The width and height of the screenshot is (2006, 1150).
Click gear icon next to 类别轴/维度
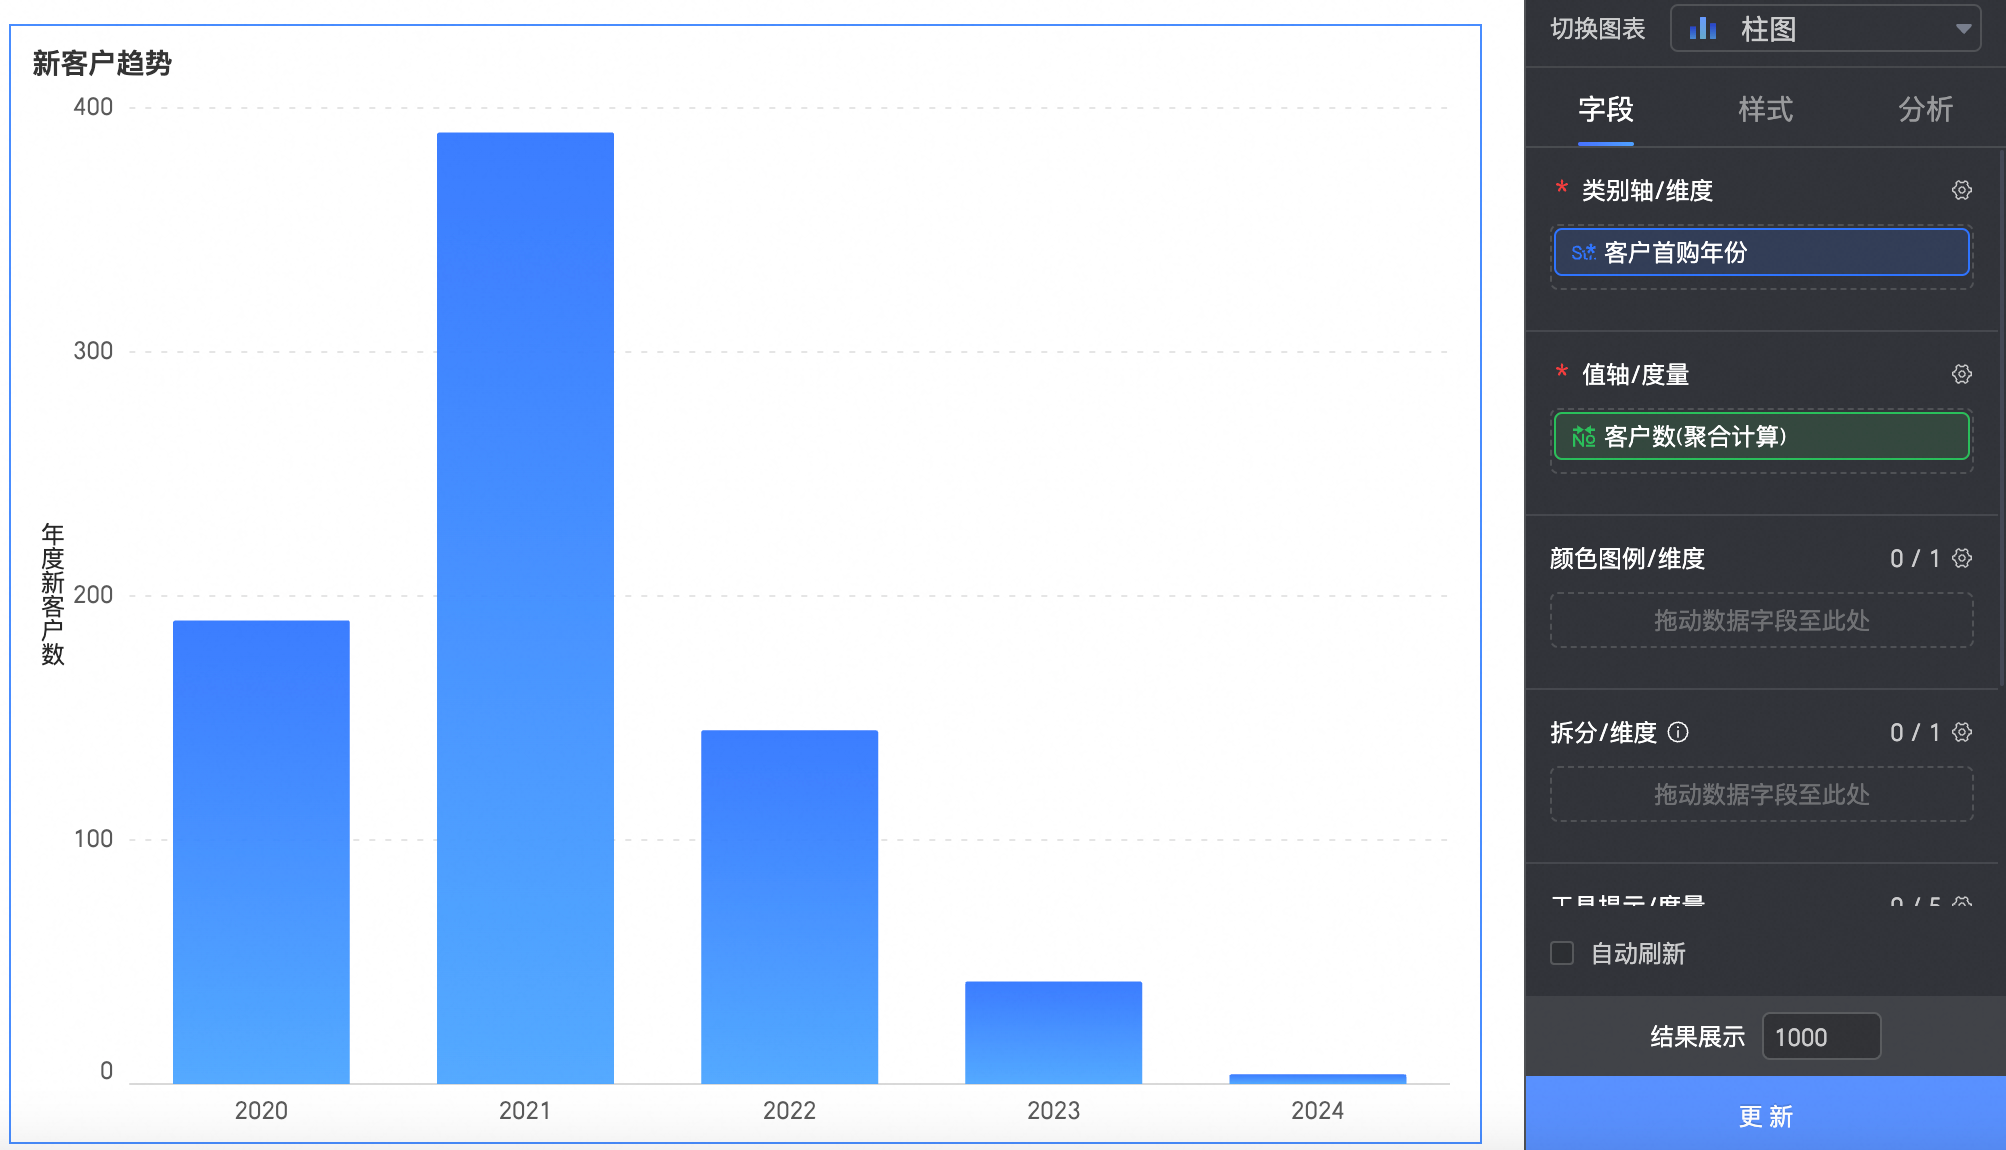(x=1961, y=190)
